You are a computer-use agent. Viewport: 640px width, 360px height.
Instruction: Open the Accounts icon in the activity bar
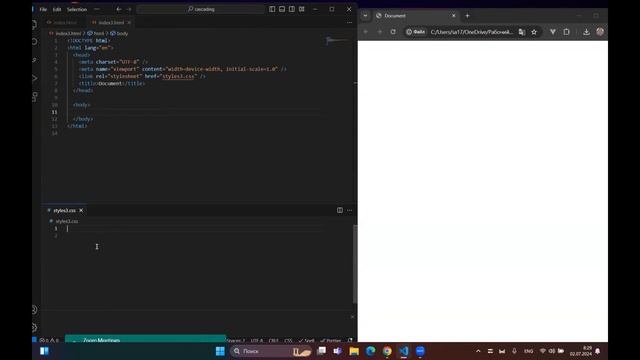click(35, 310)
